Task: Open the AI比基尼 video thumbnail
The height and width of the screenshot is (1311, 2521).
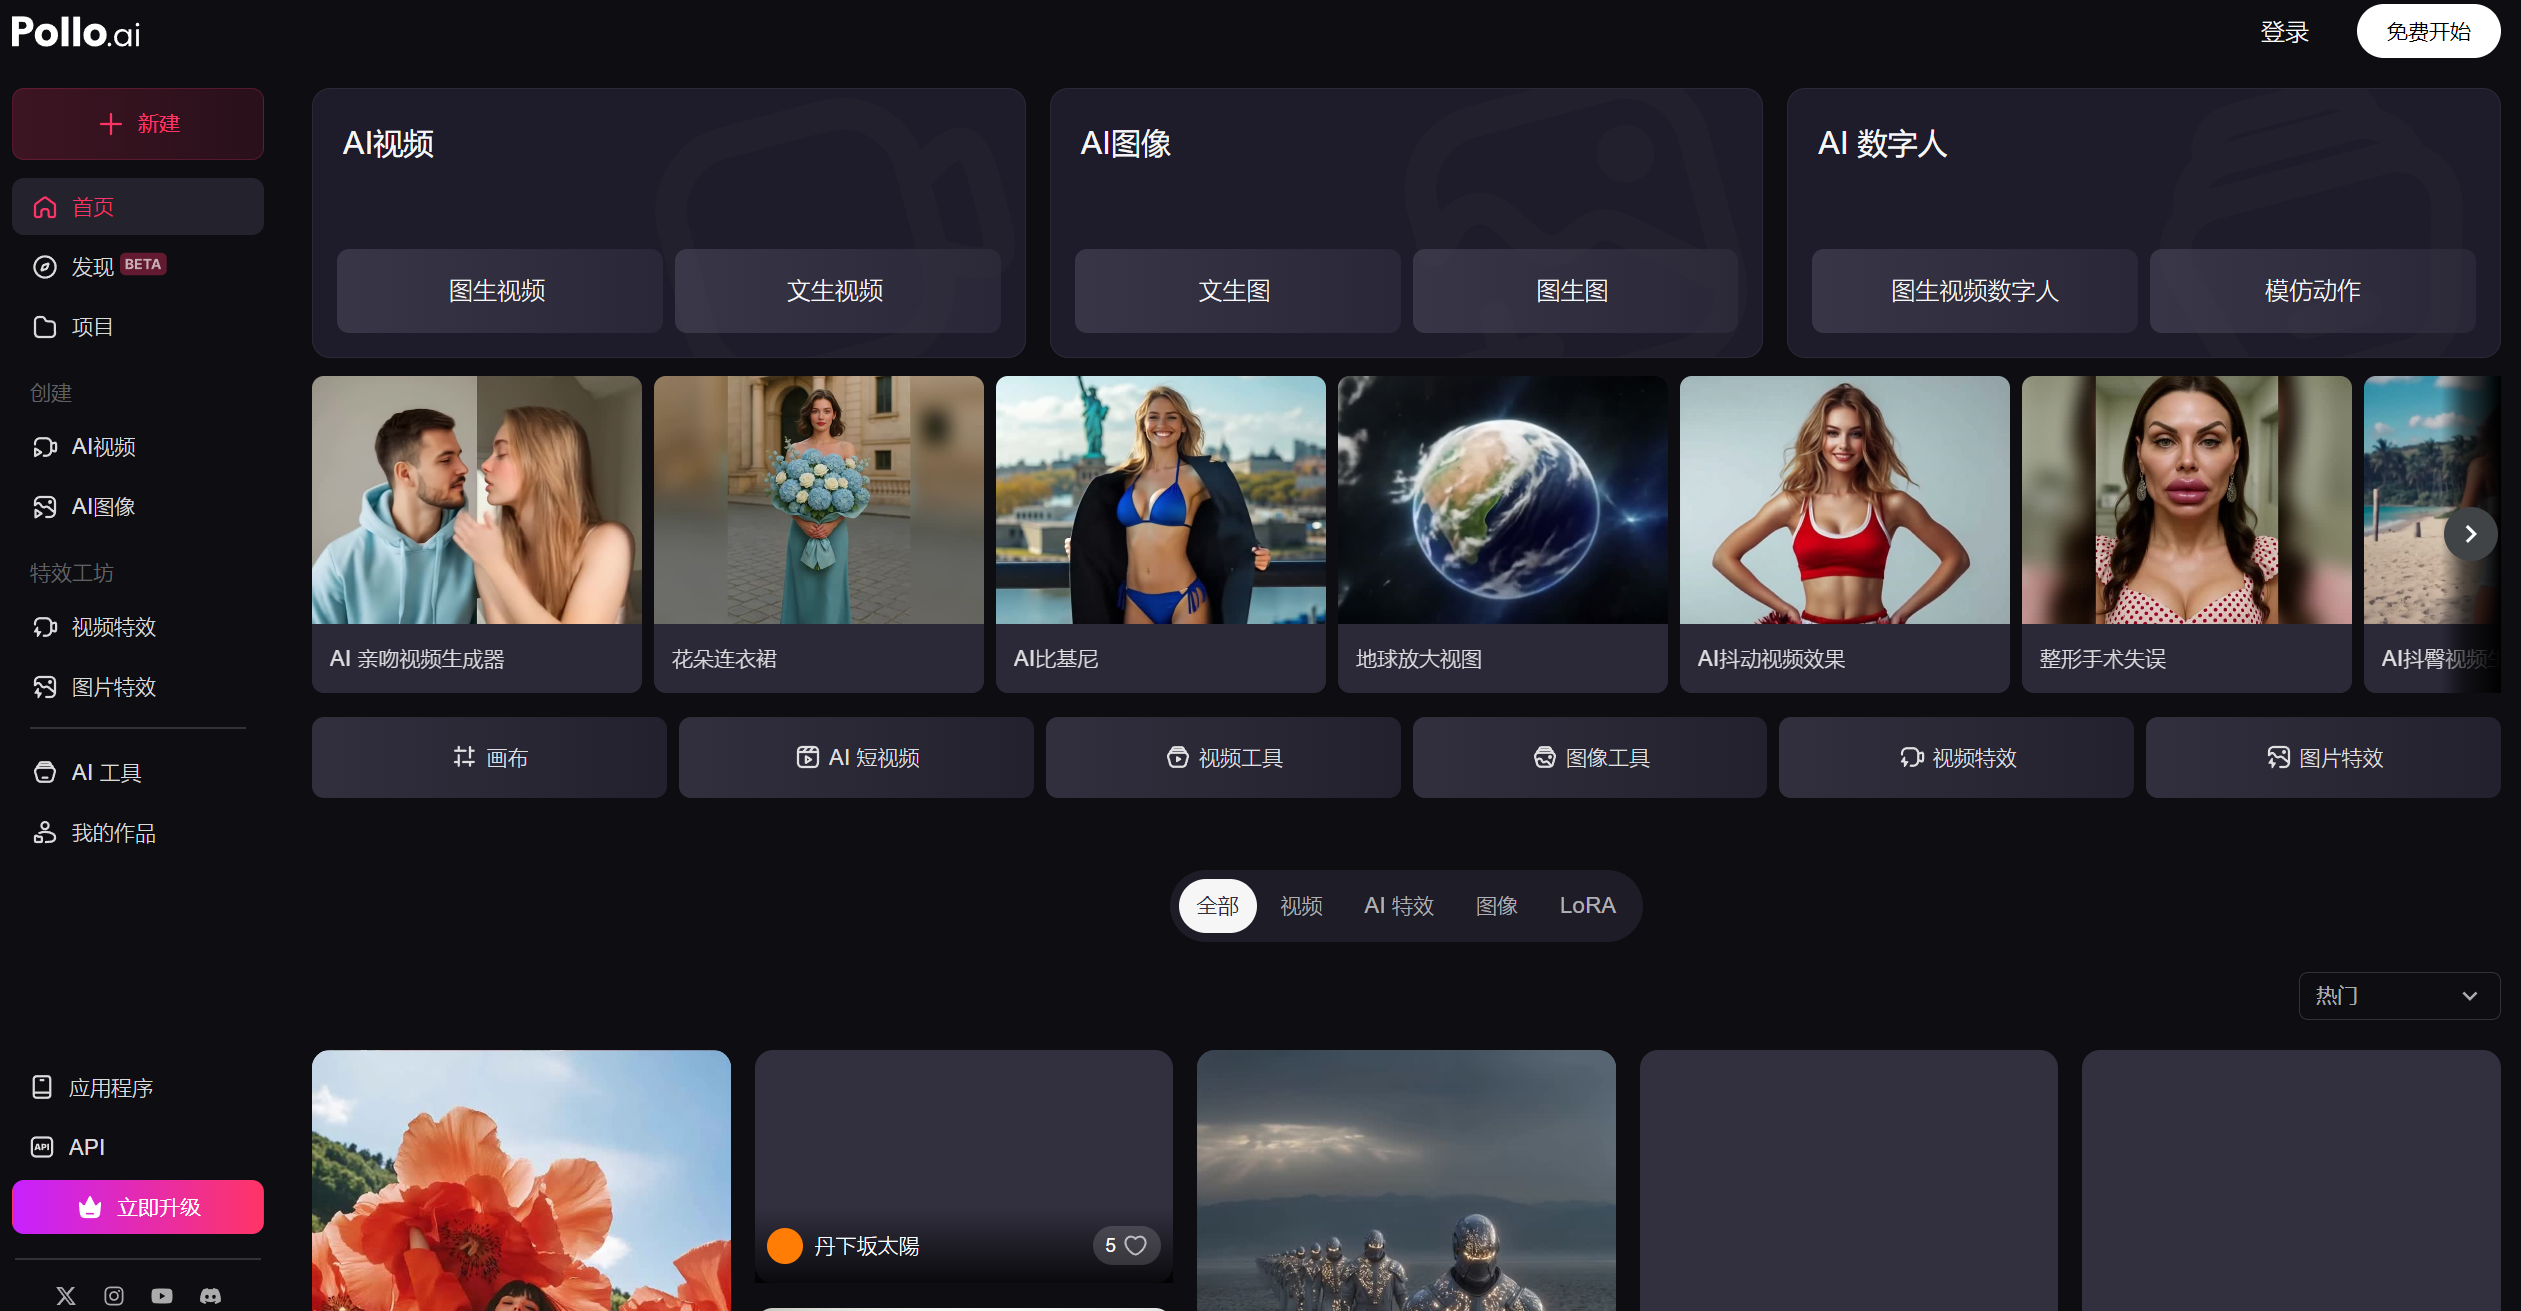Action: click(x=1160, y=500)
